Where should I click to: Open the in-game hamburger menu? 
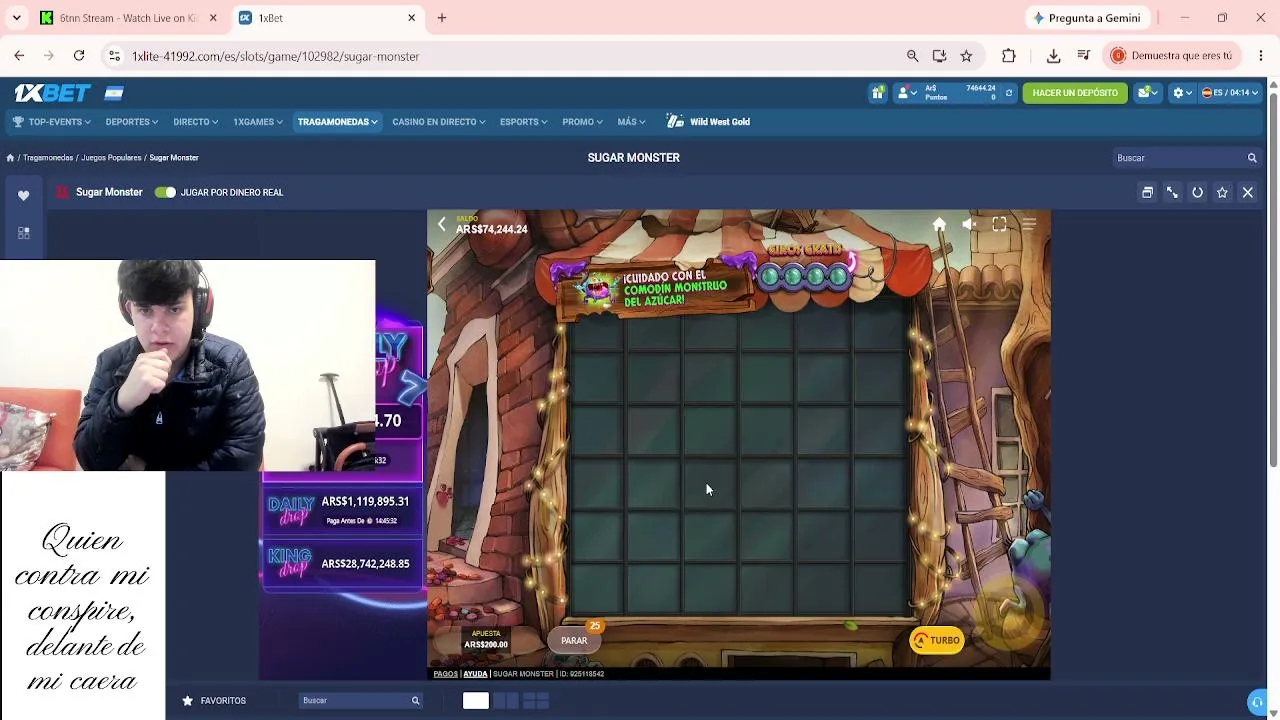pyautogui.click(x=1029, y=225)
